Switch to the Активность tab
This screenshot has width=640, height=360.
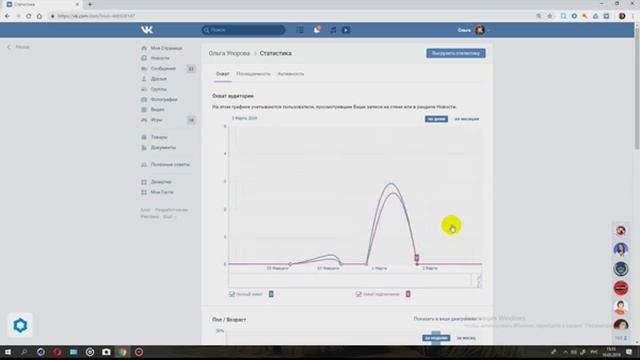tap(291, 74)
